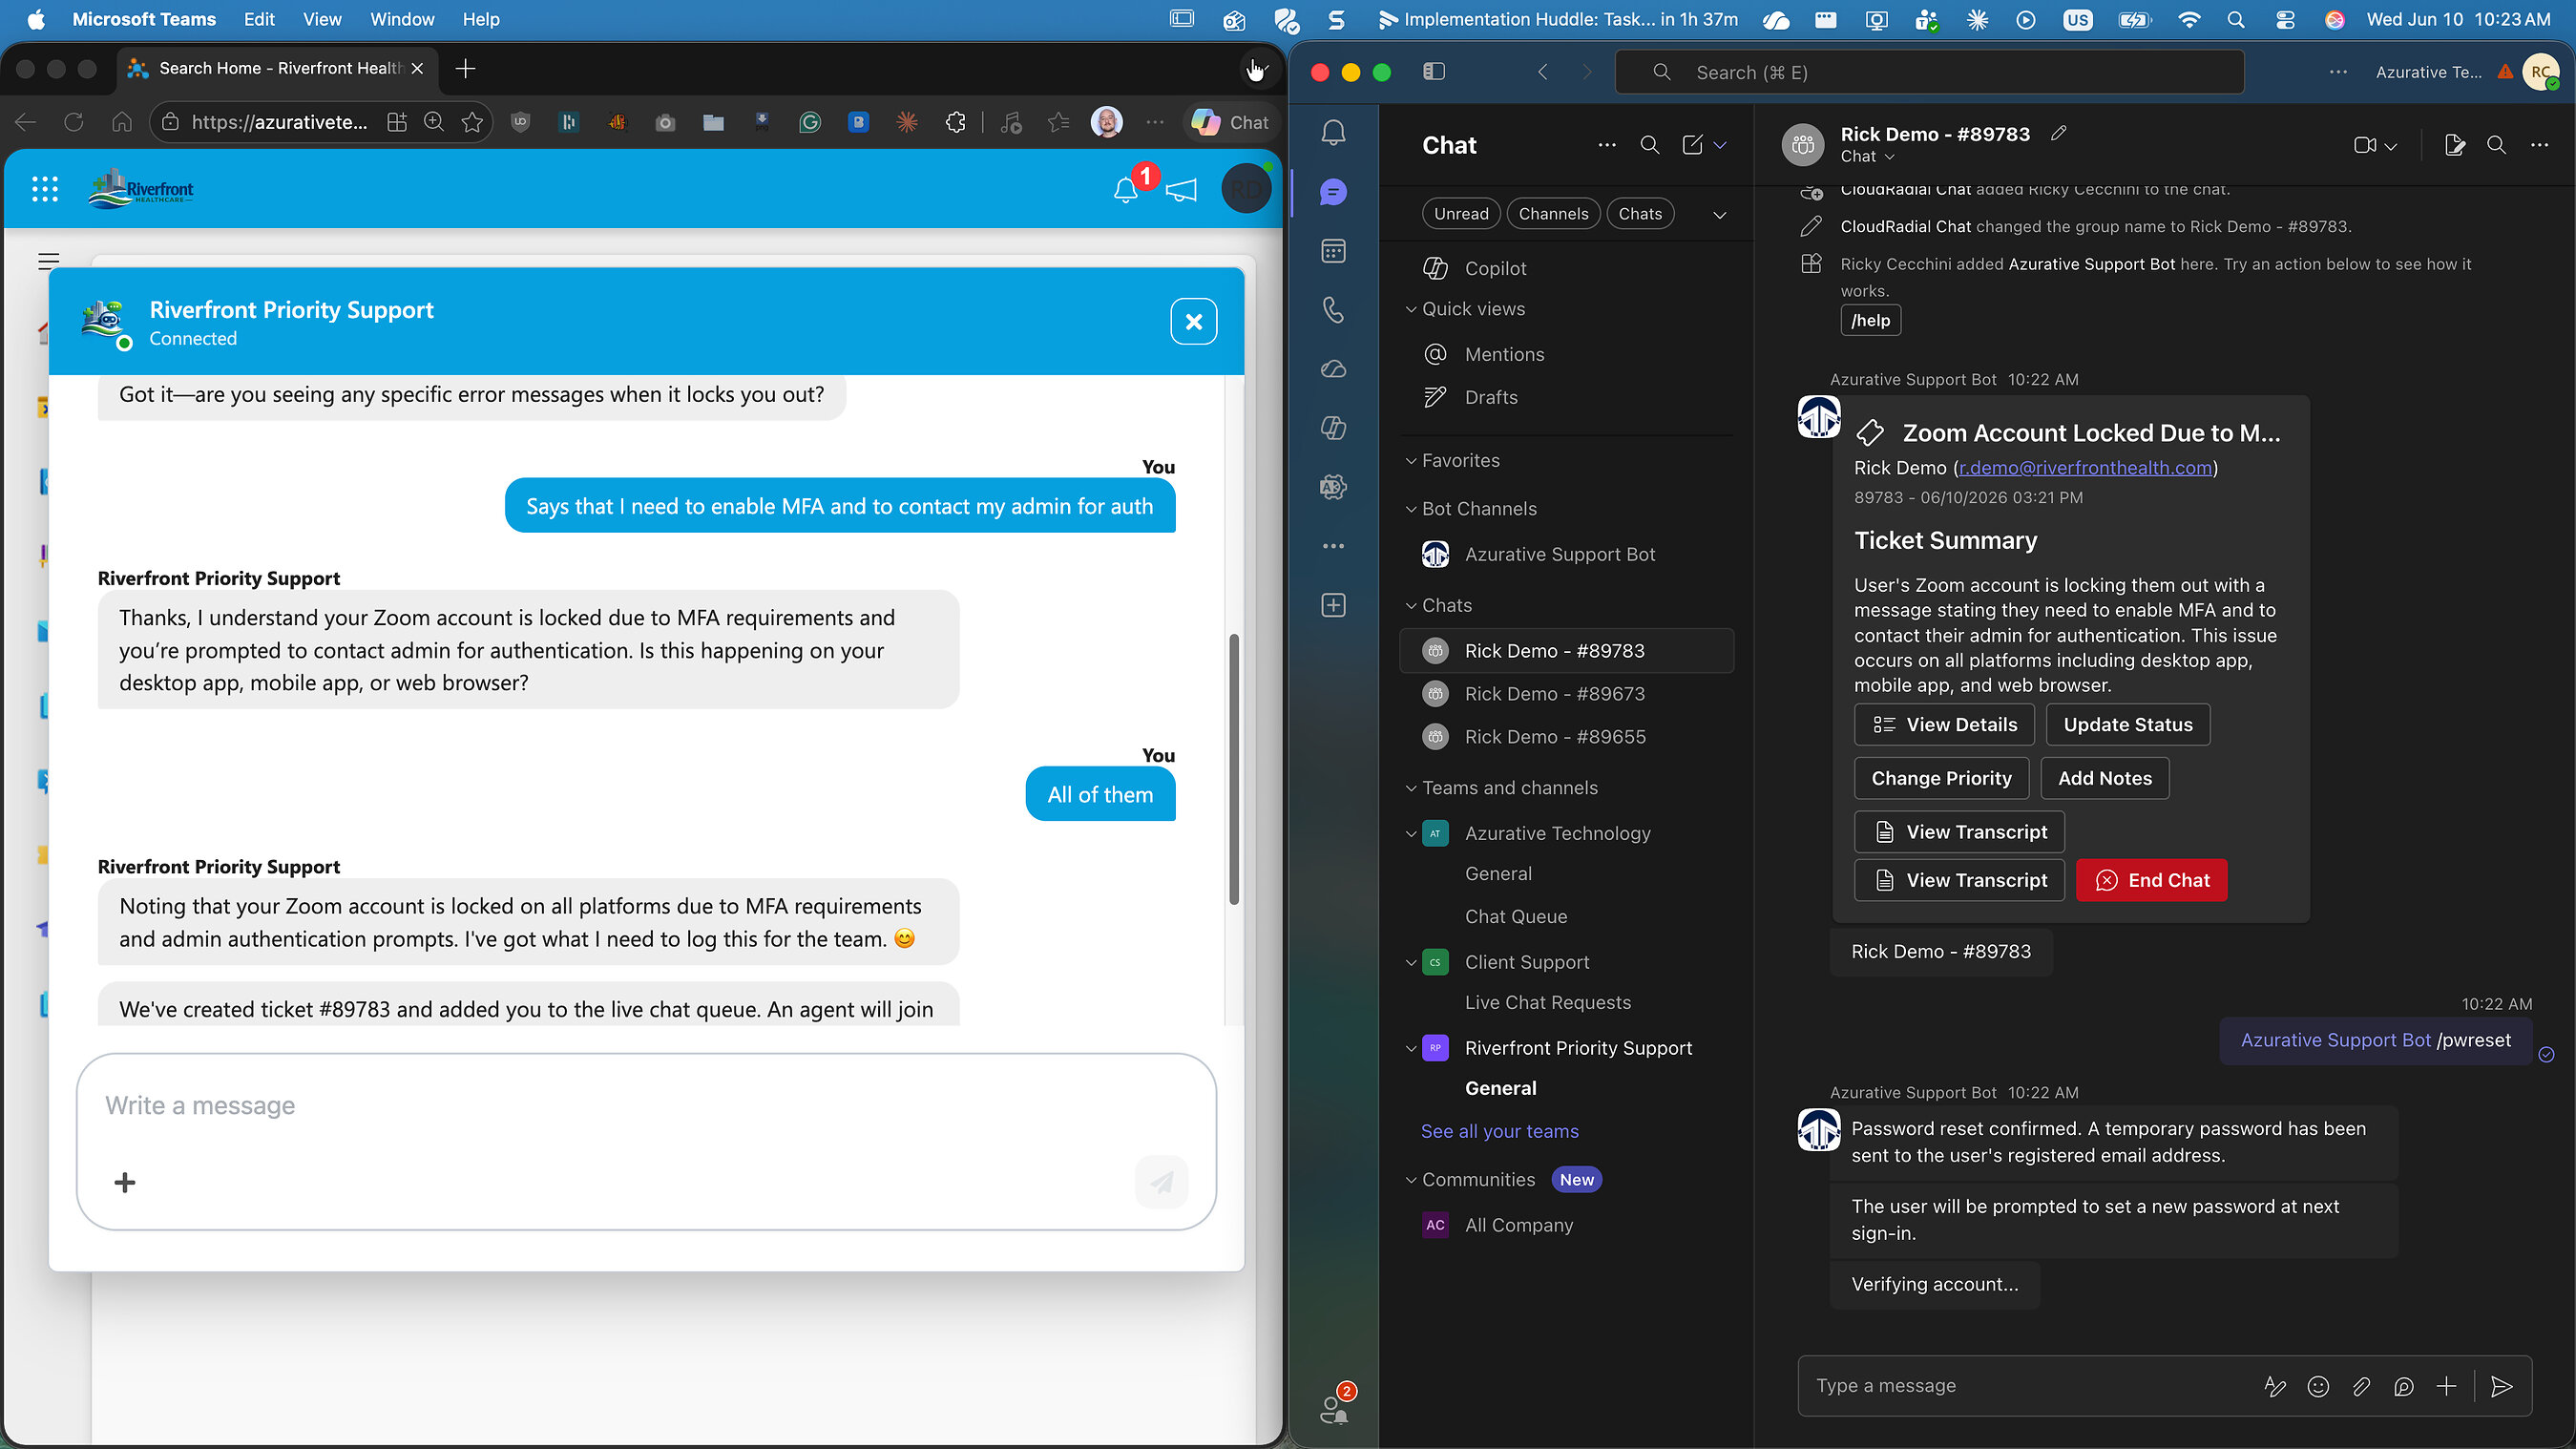2576x1449 pixels.
Task: Rename the group via the pencil icon
Action: 2058,133
